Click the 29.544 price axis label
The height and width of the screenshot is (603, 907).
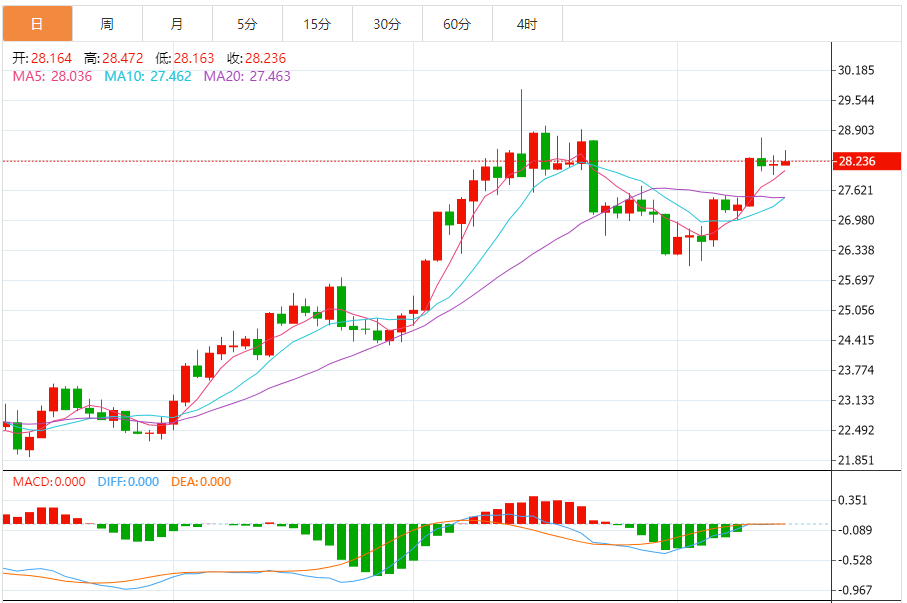tap(856, 101)
